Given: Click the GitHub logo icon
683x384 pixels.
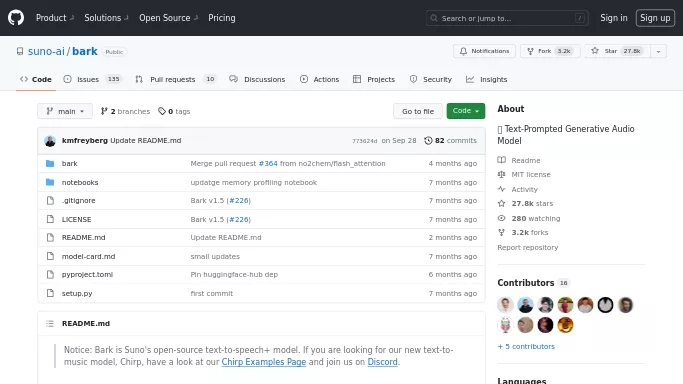Looking at the screenshot, I should click(16, 18).
